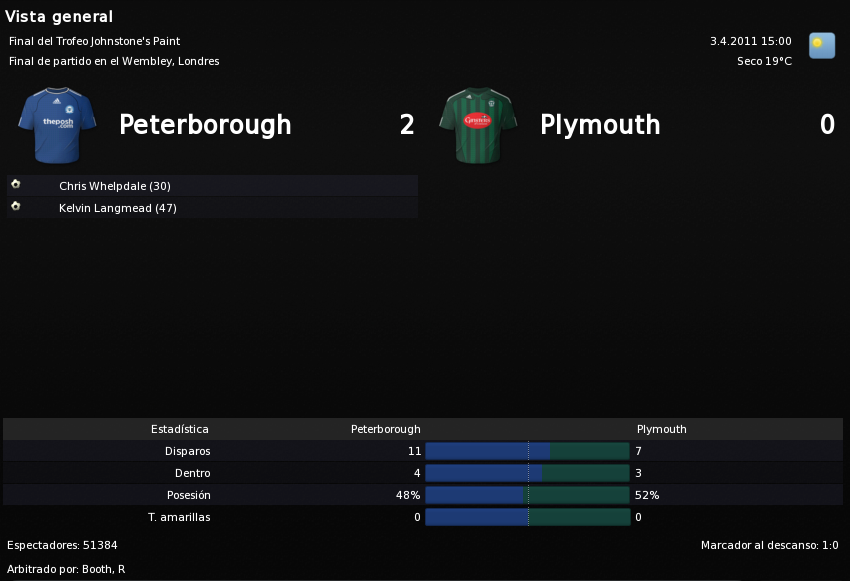Click the goal ball icon beside Chris Whelpdale
850x581 pixels.
16,184
